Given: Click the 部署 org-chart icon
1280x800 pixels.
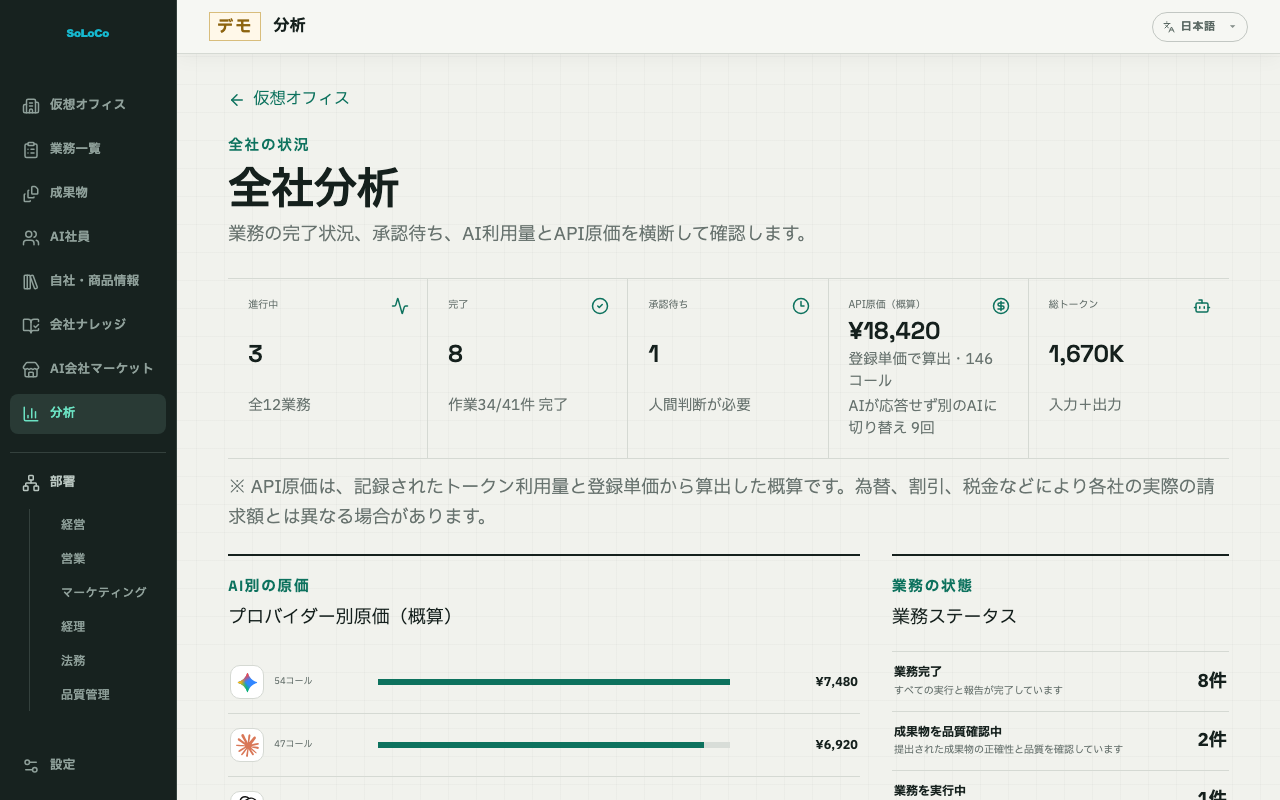Looking at the screenshot, I should pos(31,483).
